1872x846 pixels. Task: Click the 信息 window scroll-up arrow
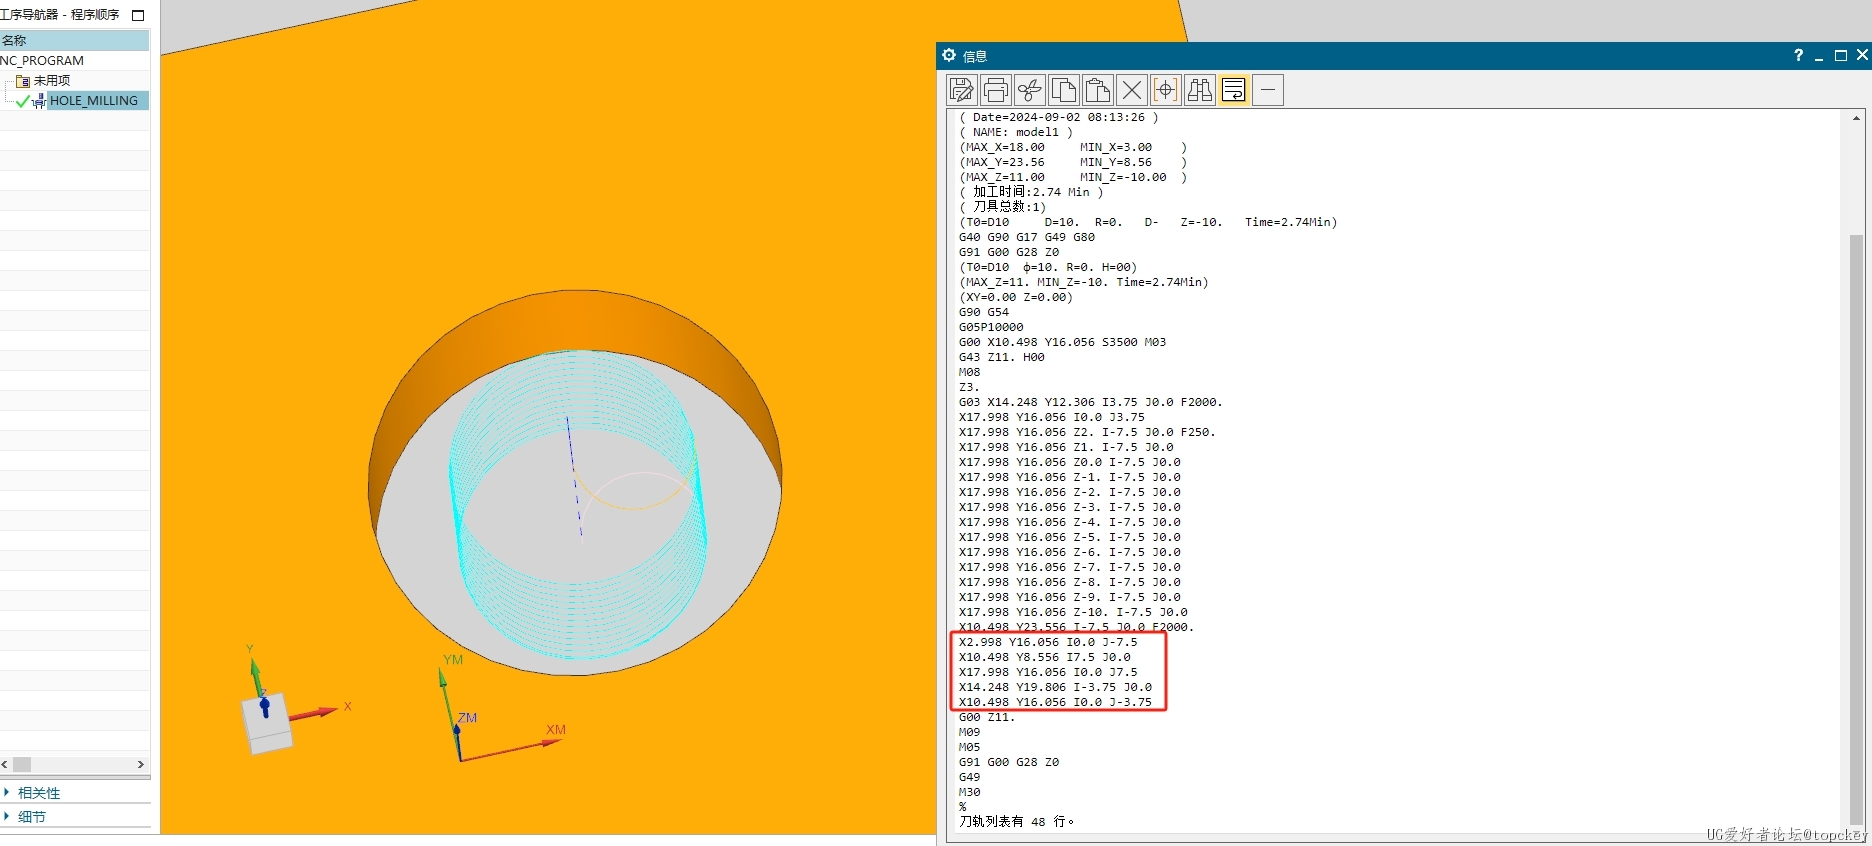1856,118
